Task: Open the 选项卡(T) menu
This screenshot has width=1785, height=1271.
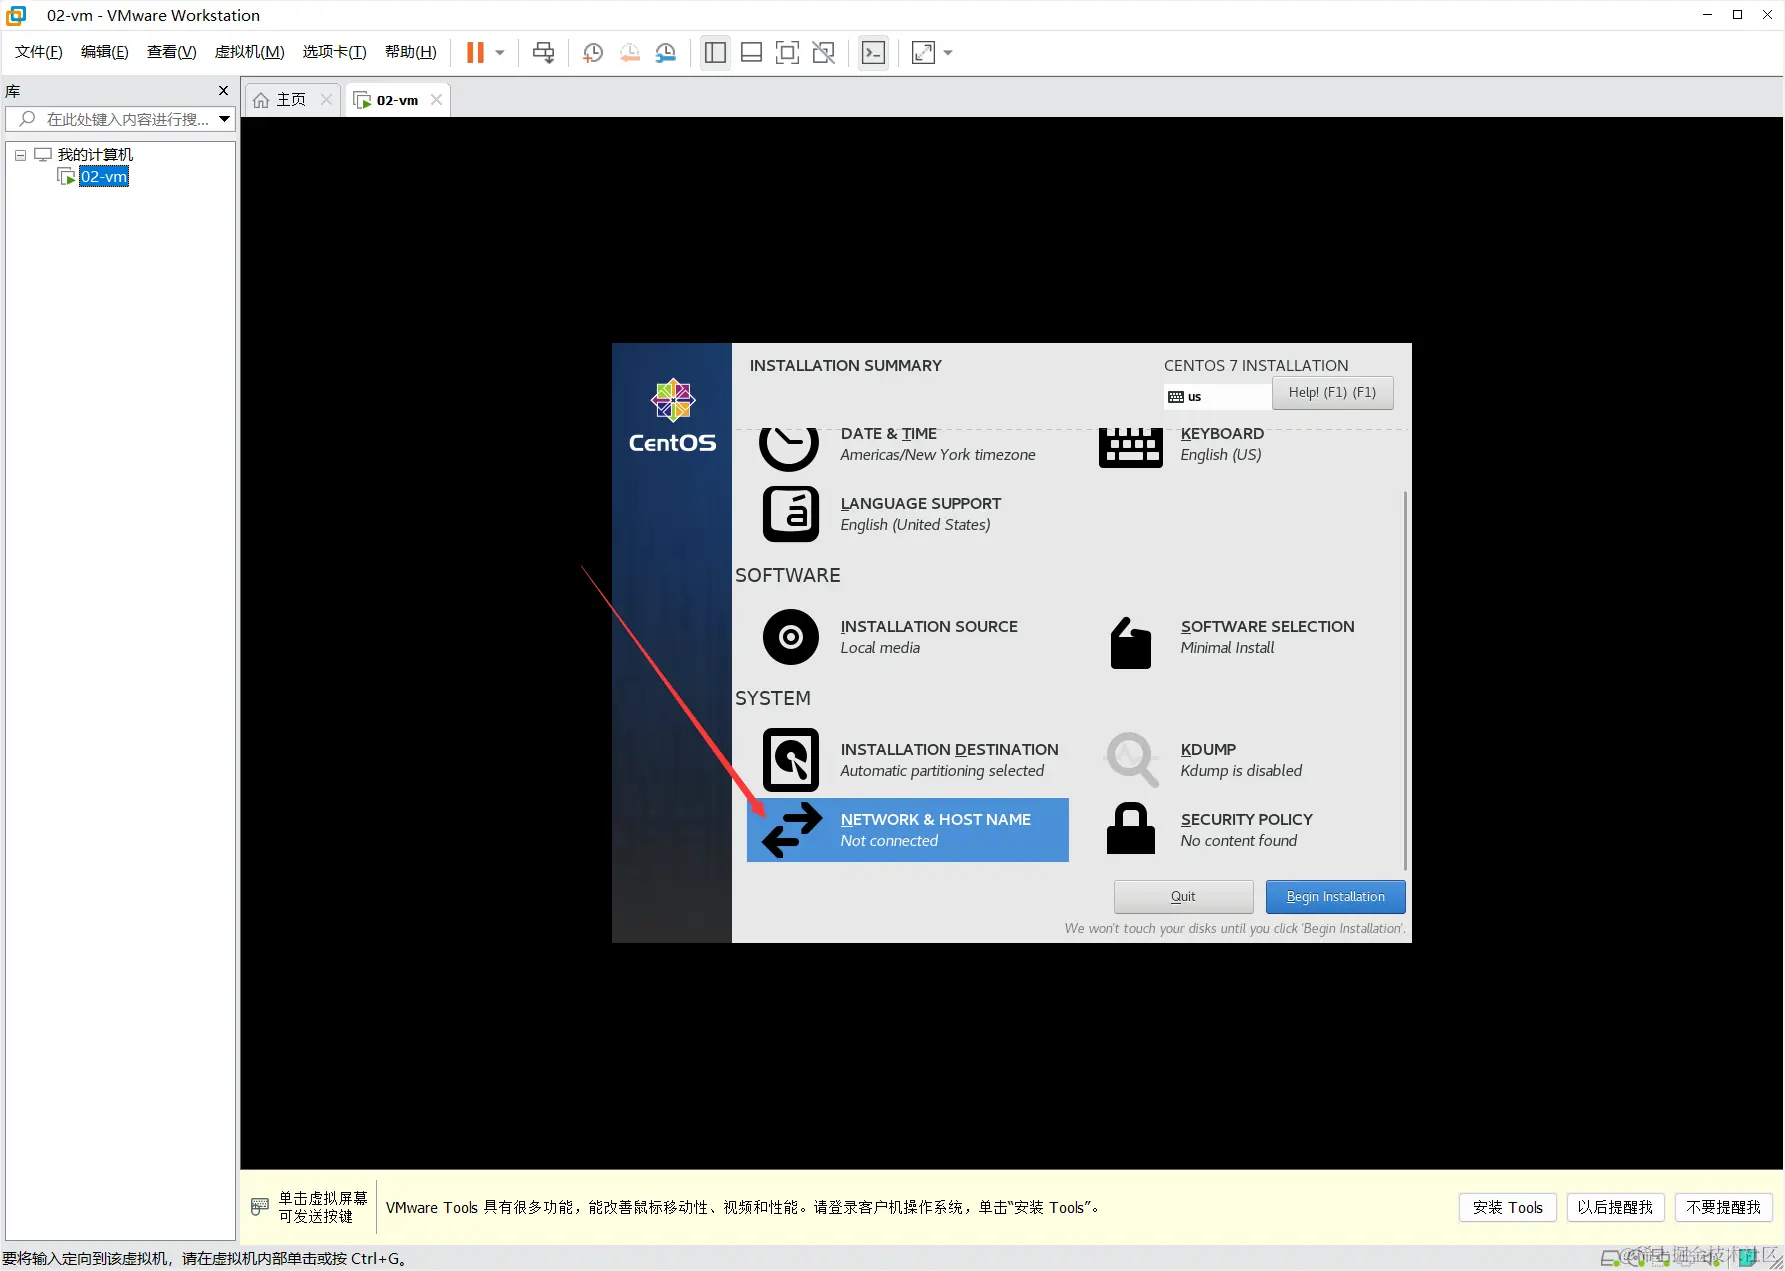Action: coord(334,52)
